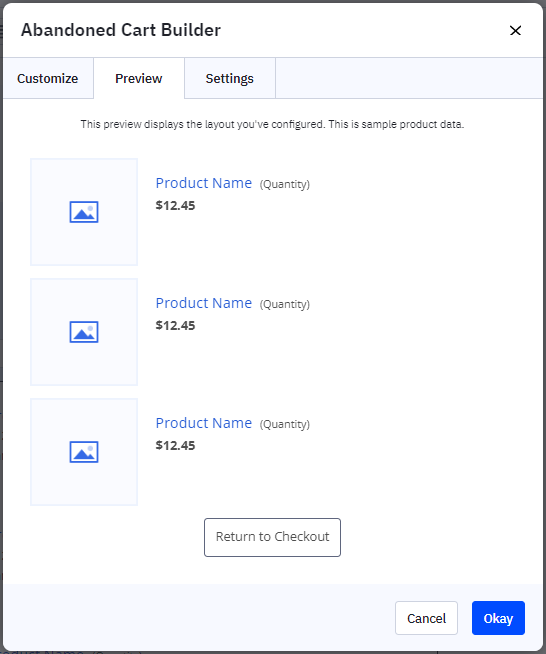Click the third product image placeholder icon
This screenshot has height=654, width=546.
[x=84, y=452]
